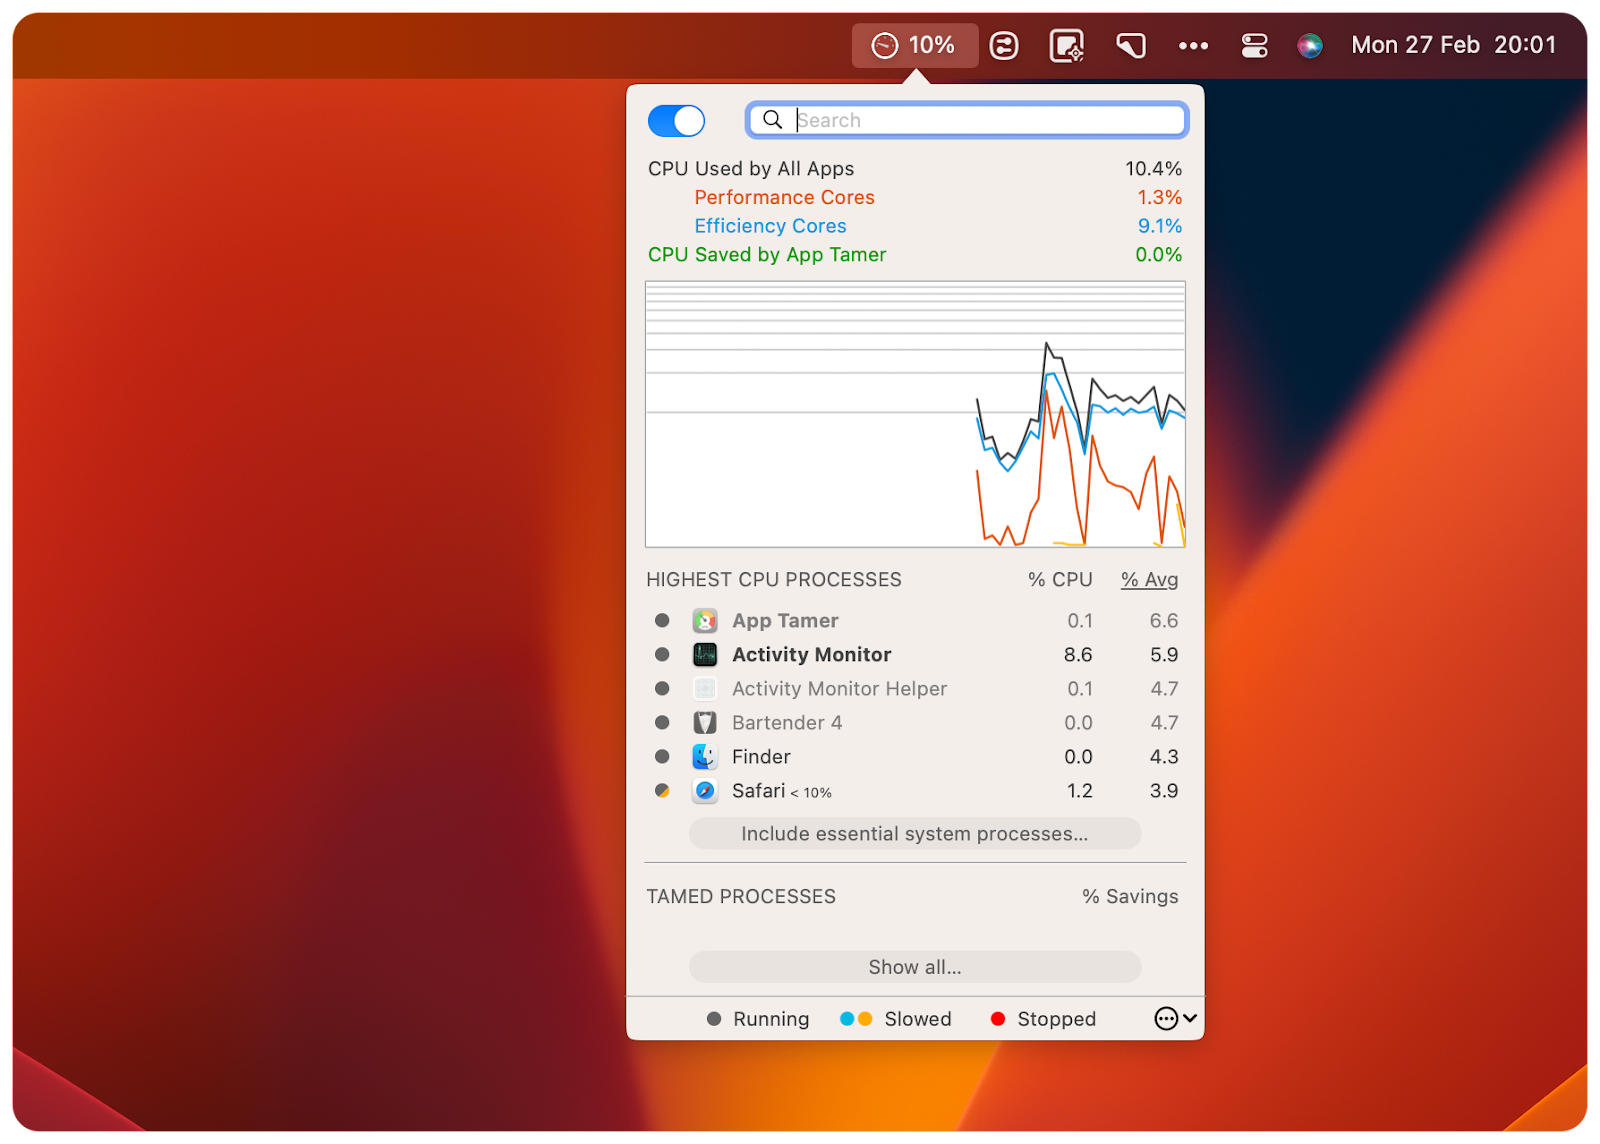Select the Activity Monitor Helper entry
The height and width of the screenshot is (1144, 1600).
click(x=838, y=688)
